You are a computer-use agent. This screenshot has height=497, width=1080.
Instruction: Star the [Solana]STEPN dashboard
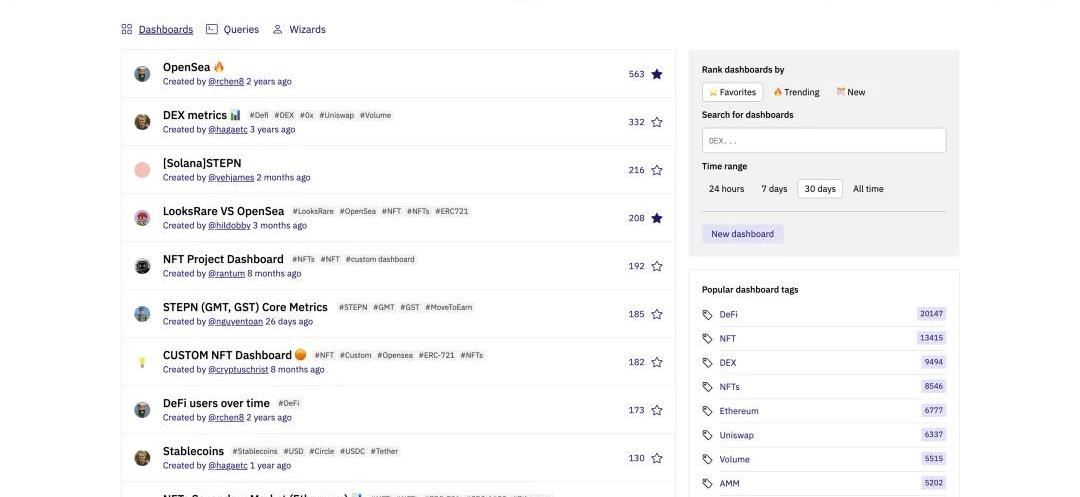click(x=657, y=170)
